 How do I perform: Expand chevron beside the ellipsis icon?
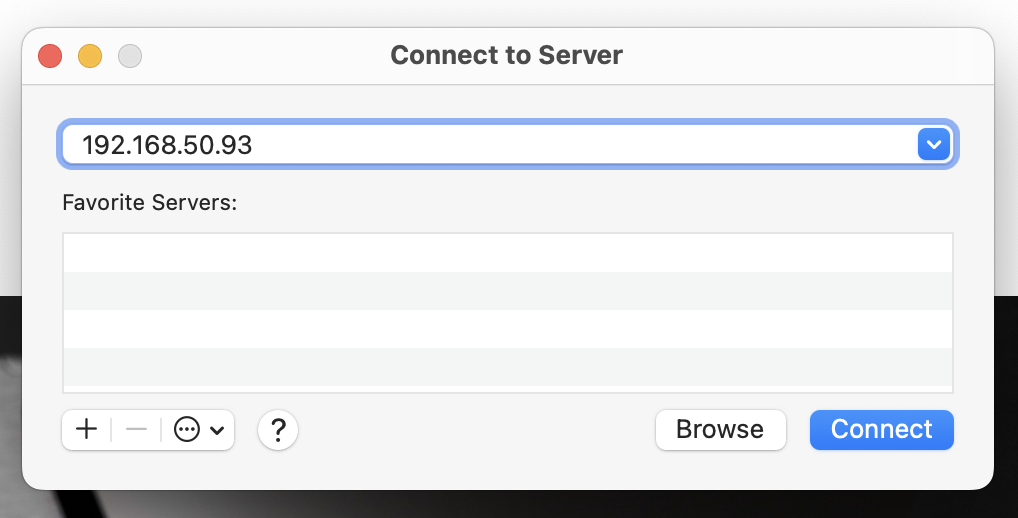click(217, 430)
